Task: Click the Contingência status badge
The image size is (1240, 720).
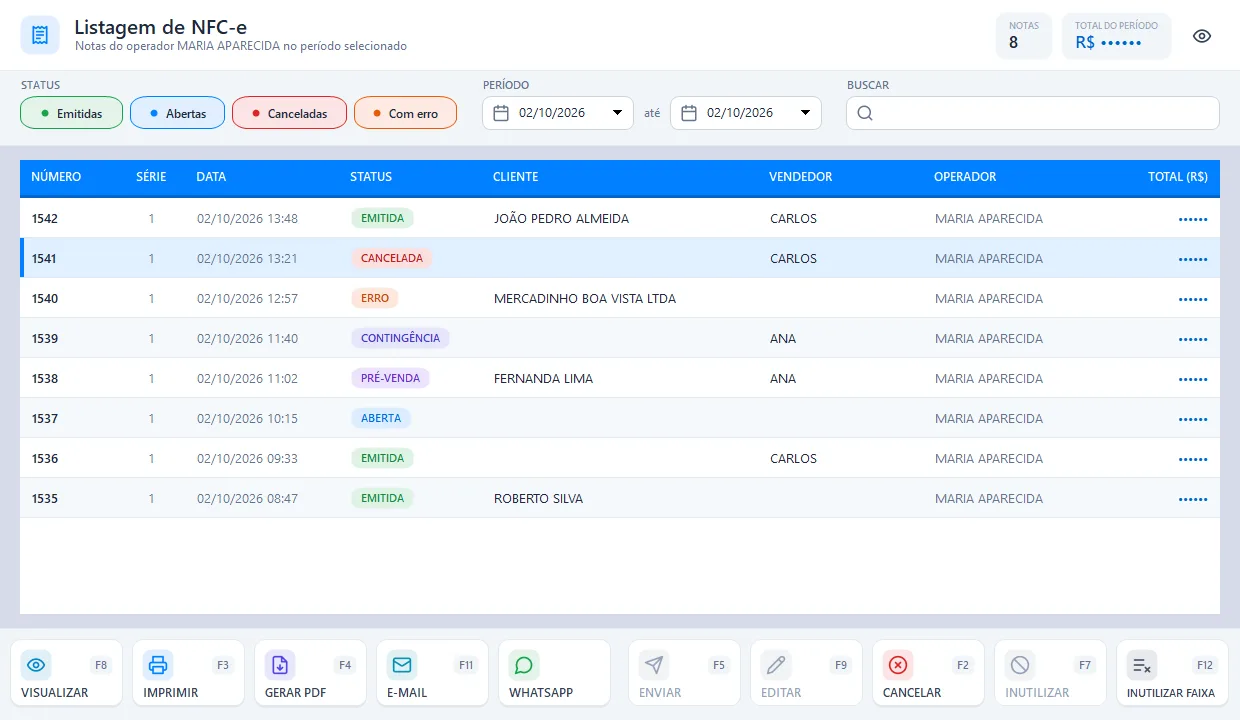Action: pos(400,338)
